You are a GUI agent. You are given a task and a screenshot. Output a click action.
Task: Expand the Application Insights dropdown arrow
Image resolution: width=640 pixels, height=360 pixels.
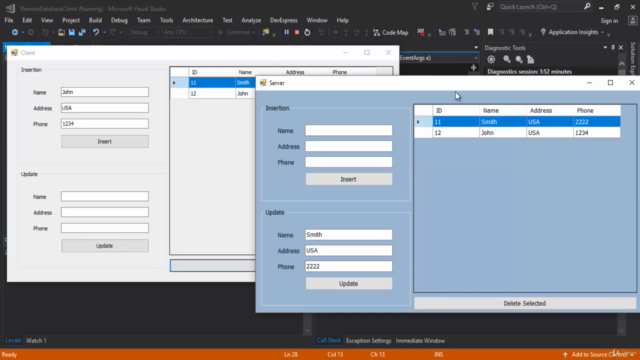pos(602,32)
